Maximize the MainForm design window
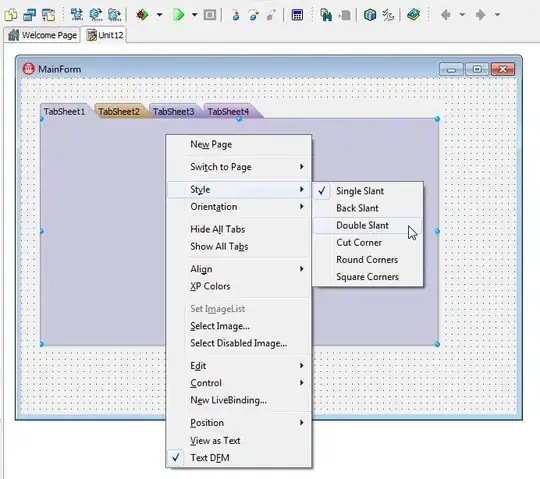Screen dimensions: 540x479 [x=477, y=69]
